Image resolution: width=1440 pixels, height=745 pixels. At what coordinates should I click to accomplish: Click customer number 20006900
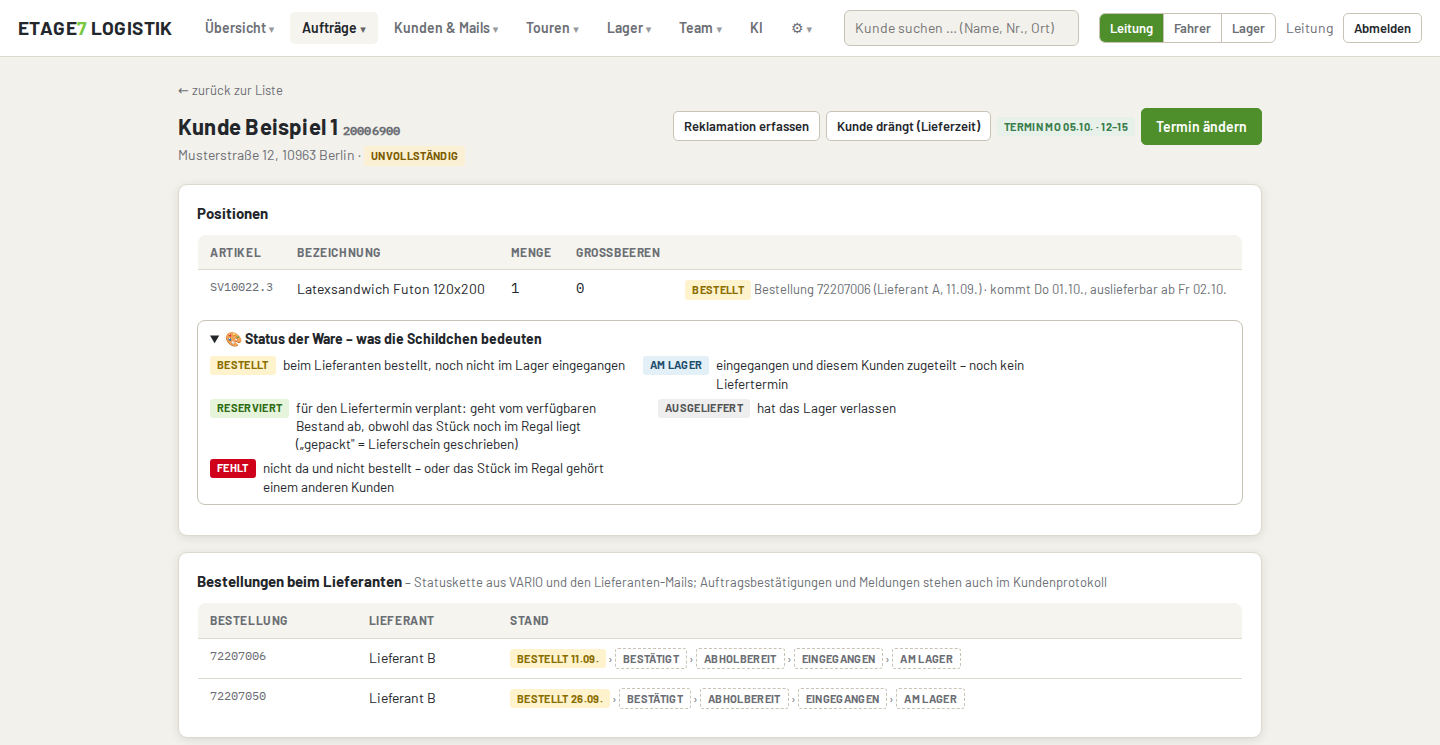pos(371,131)
